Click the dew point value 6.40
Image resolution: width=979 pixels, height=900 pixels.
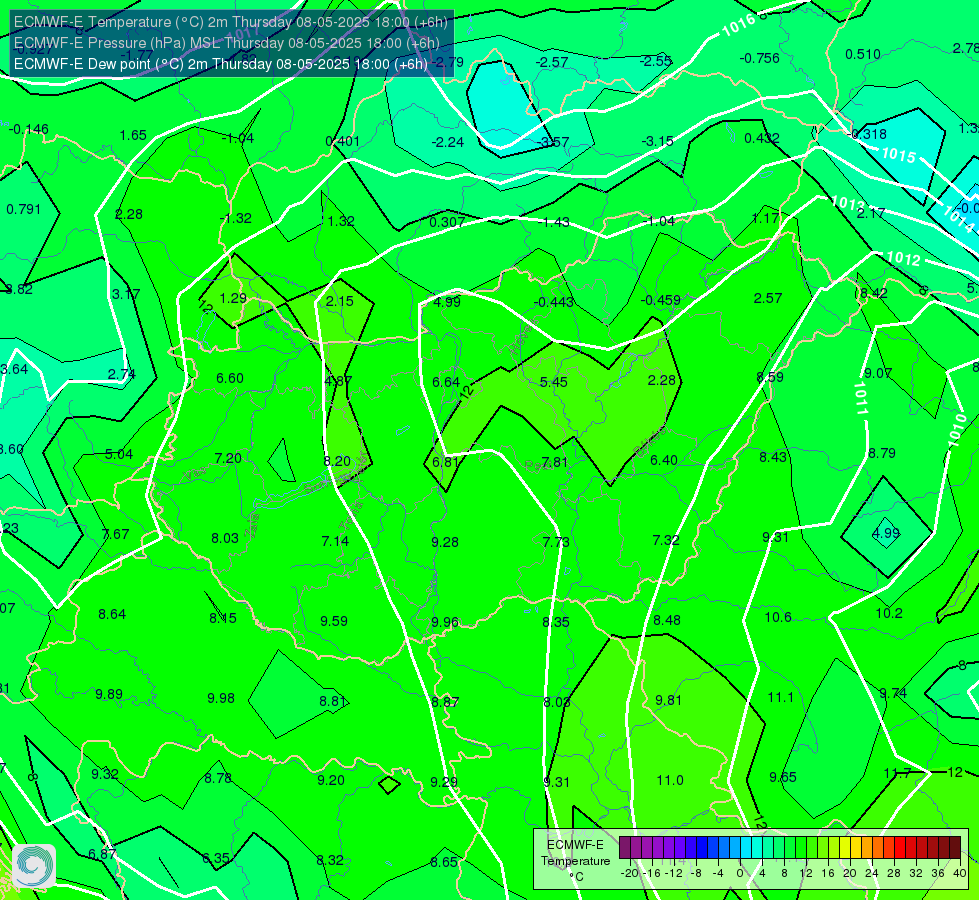664,460
